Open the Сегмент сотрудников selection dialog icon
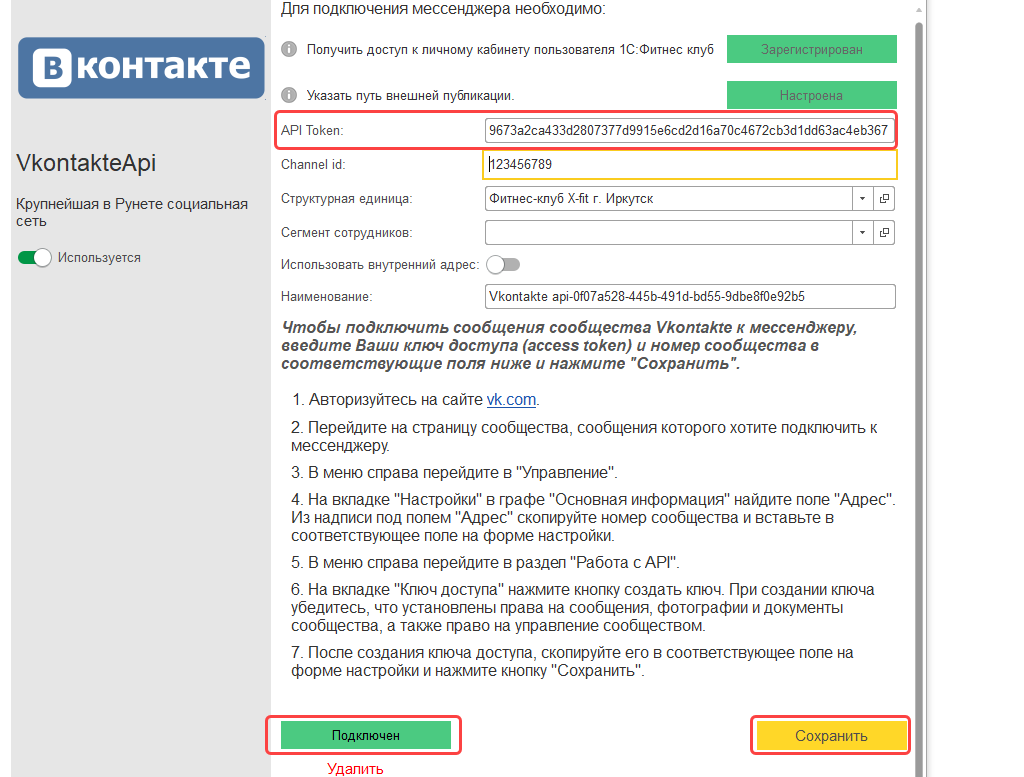The image size is (1024, 777). (x=884, y=232)
